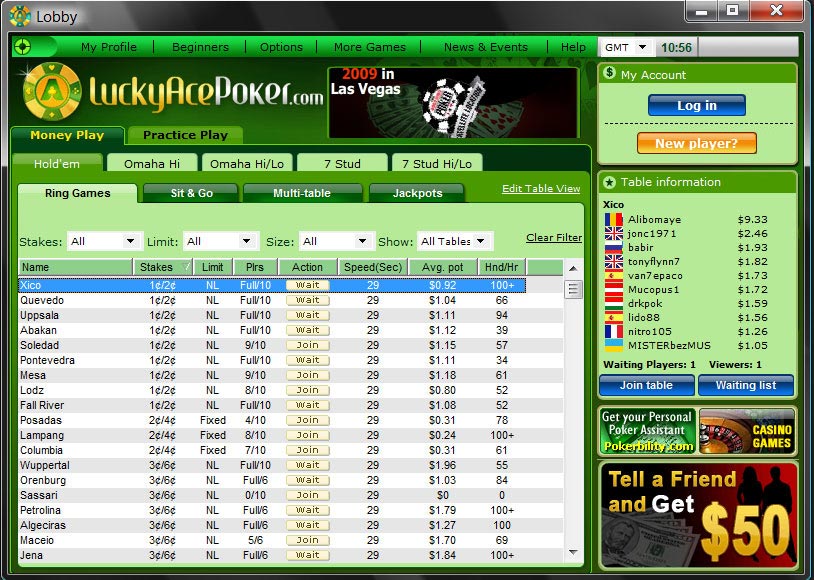Click the flag icon next to jonc1971
Screen dimensions: 814x580
tap(614, 234)
